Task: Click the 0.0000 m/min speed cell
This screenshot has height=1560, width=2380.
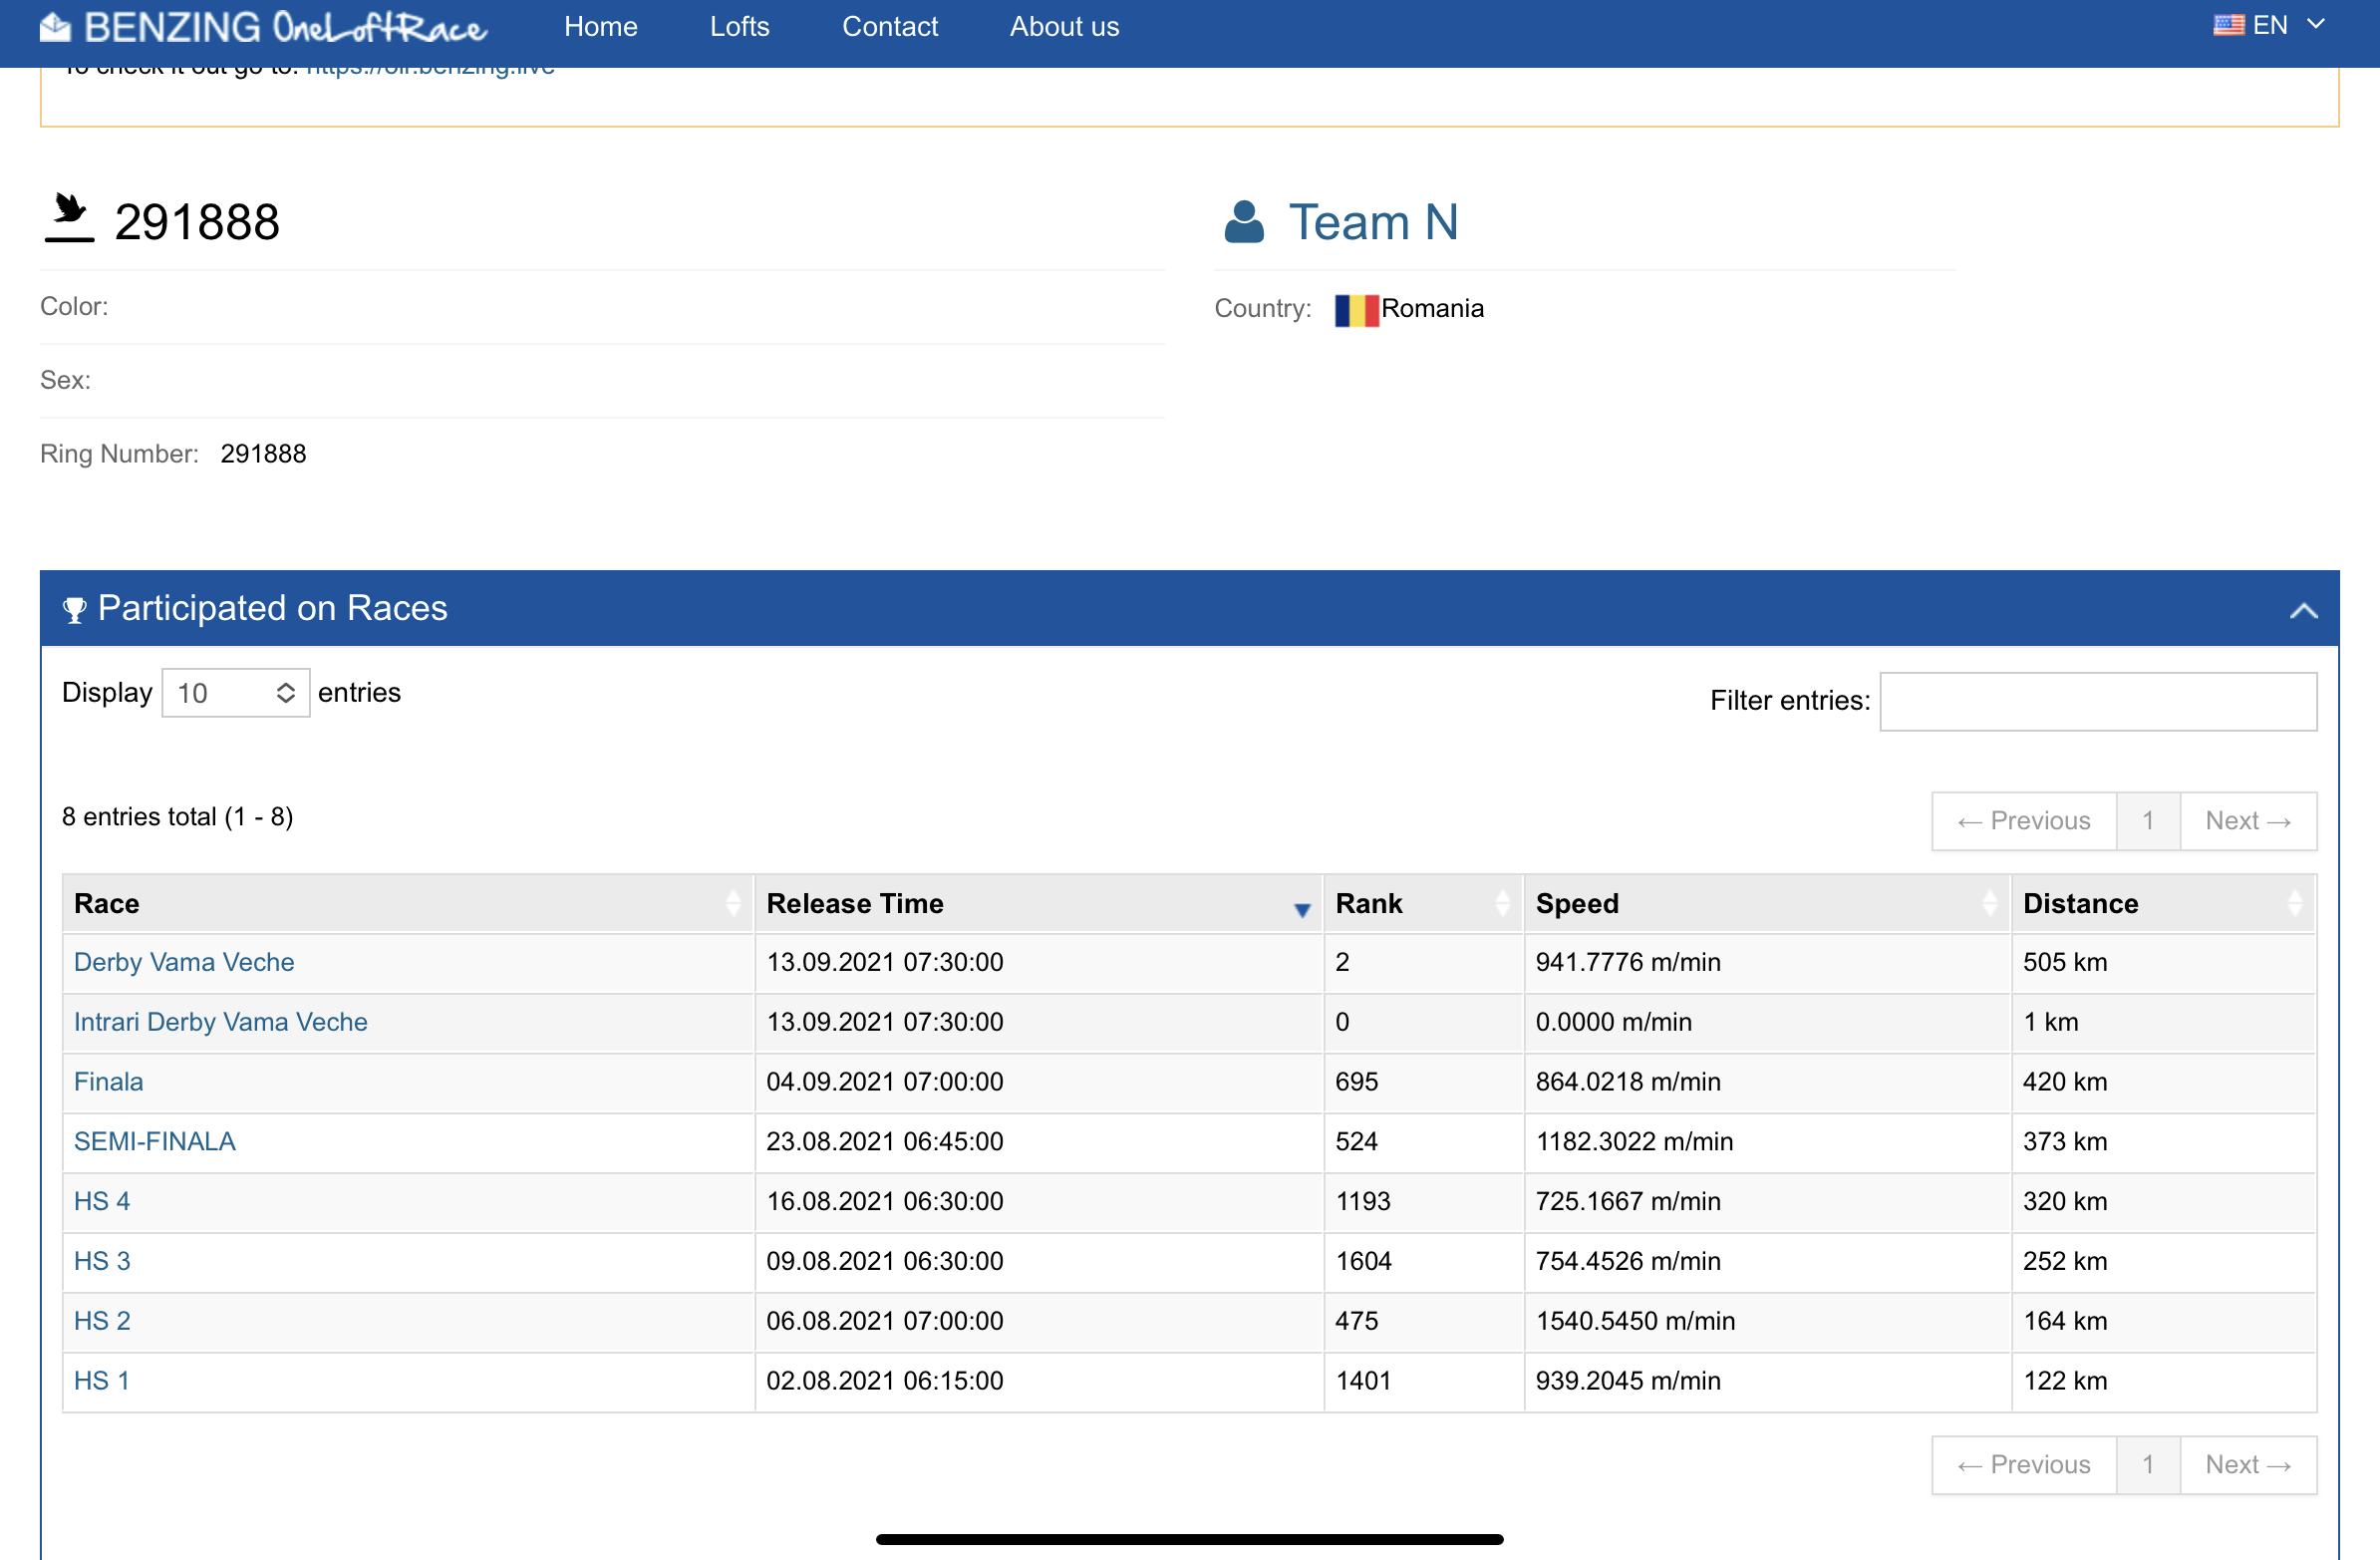Action: 1767,1023
